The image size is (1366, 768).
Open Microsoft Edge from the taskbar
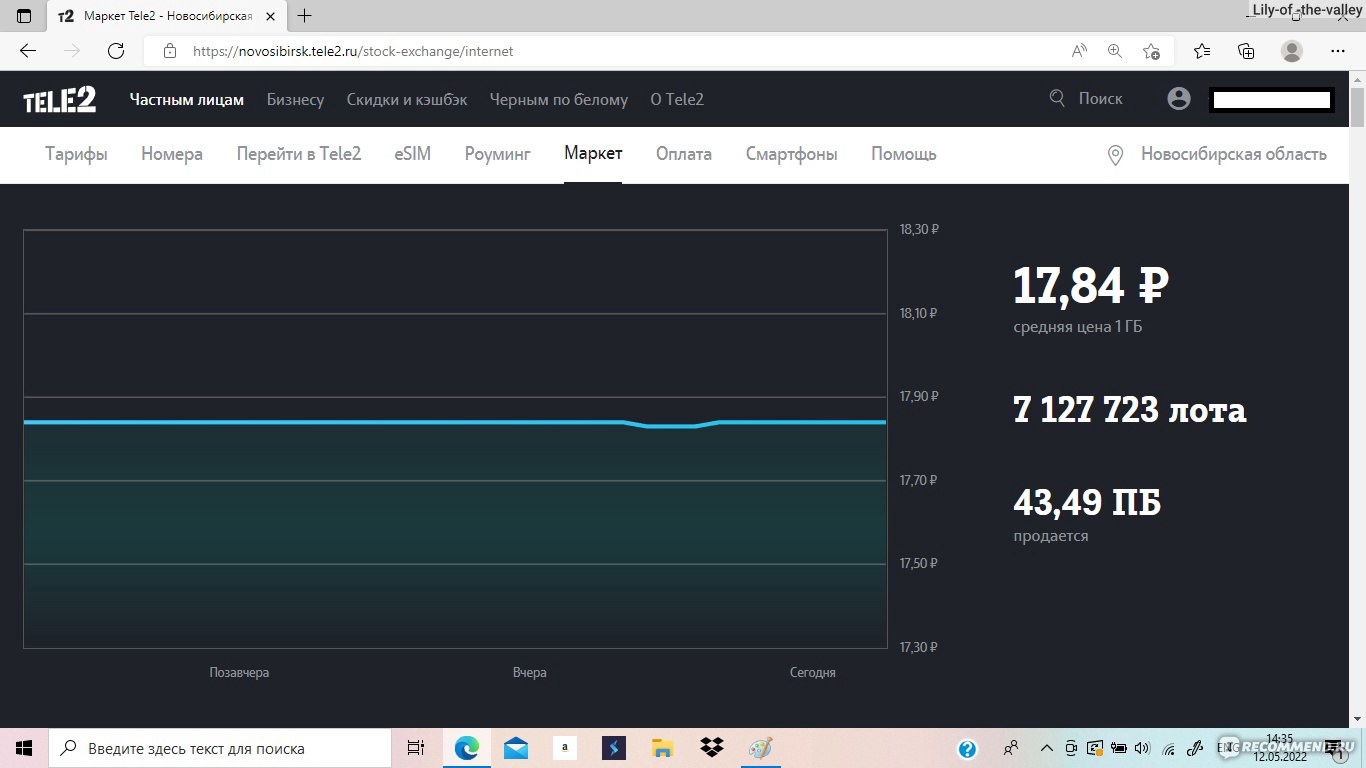(467, 748)
